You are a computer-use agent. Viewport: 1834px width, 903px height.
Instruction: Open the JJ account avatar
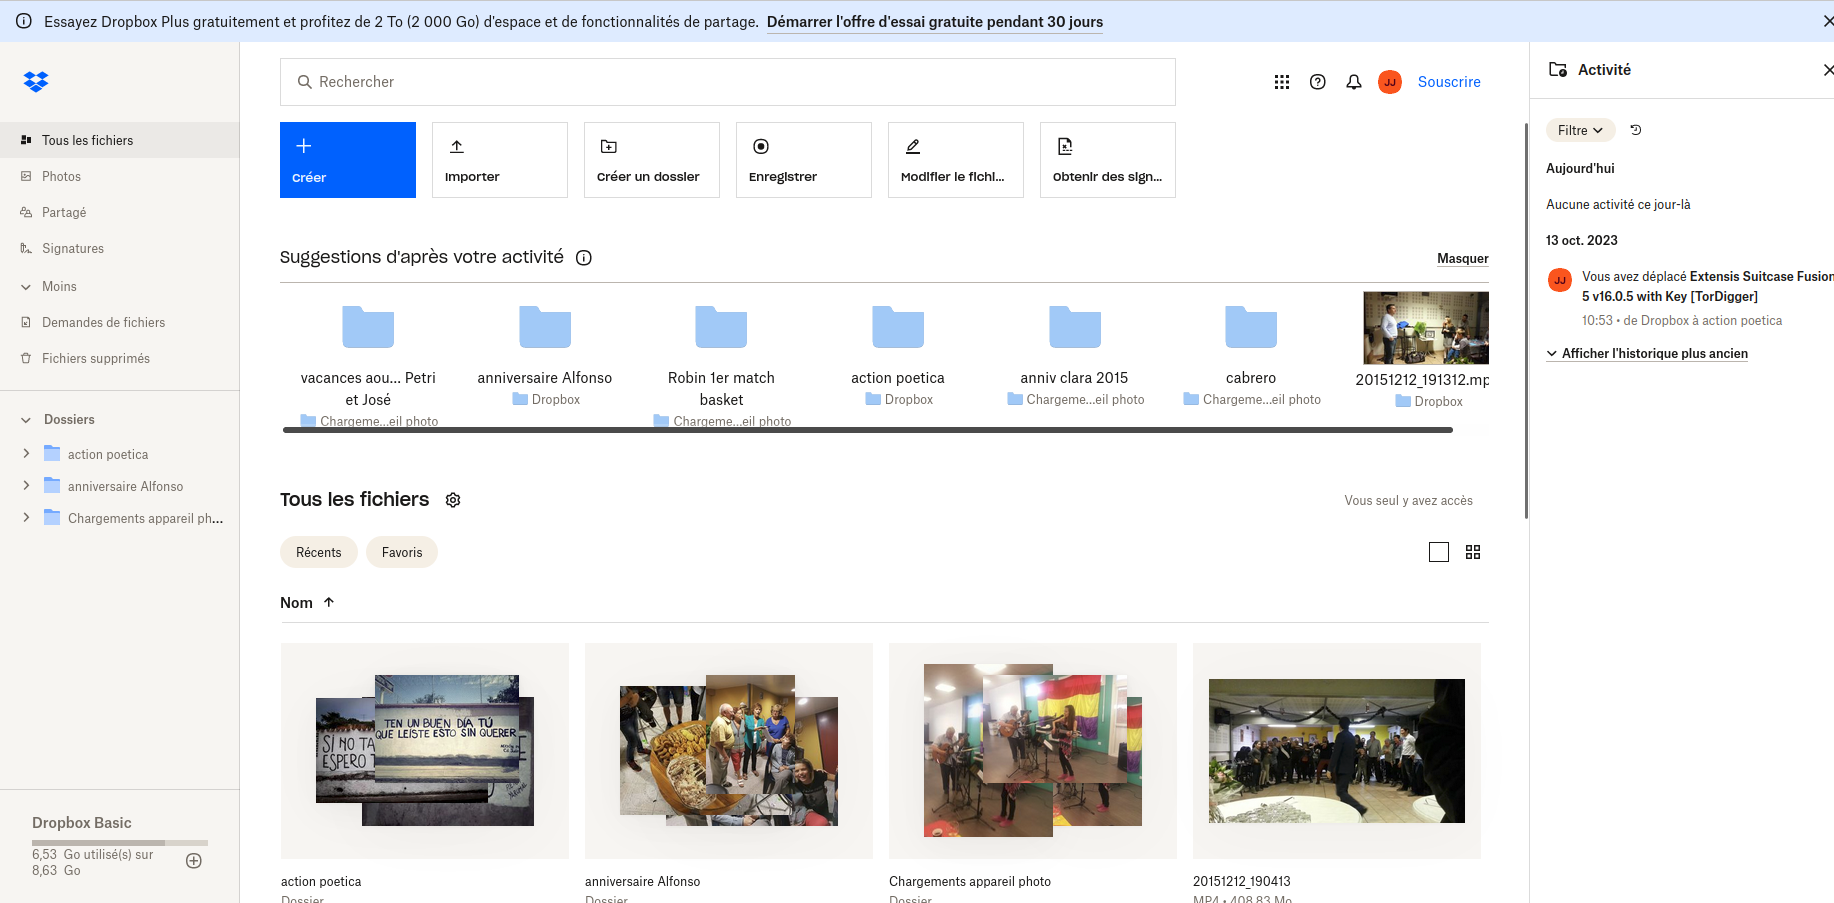click(x=1390, y=82)
